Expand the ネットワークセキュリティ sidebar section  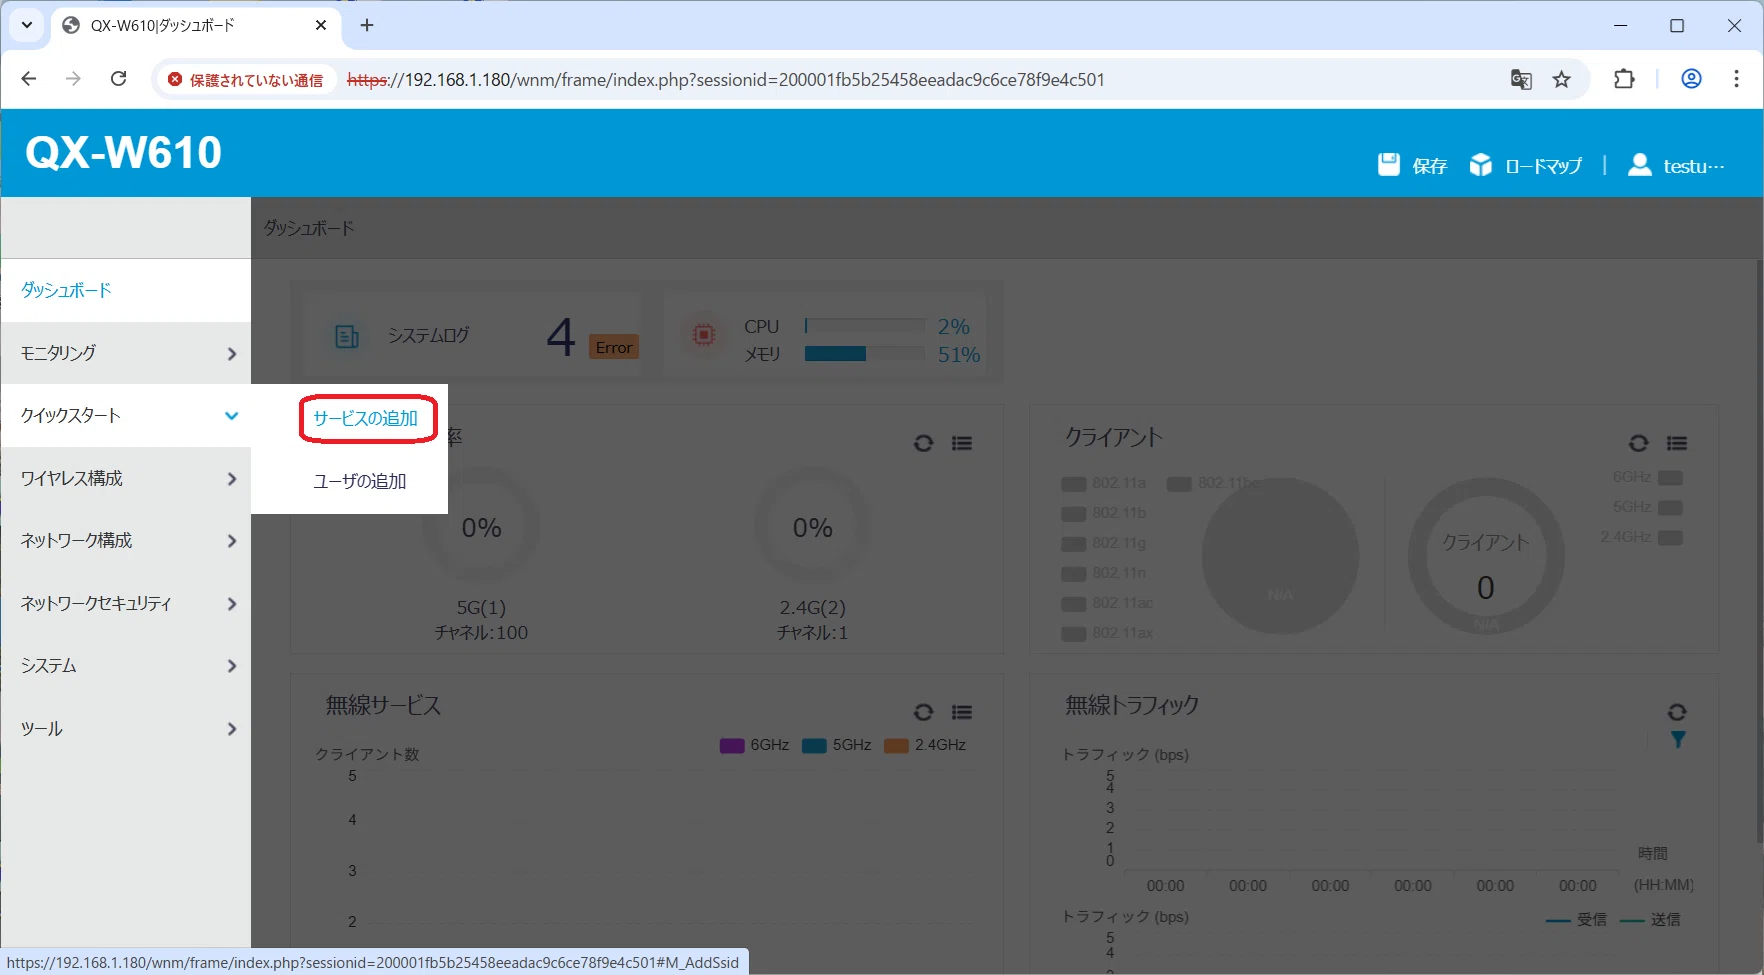click(x=126, y=603)
